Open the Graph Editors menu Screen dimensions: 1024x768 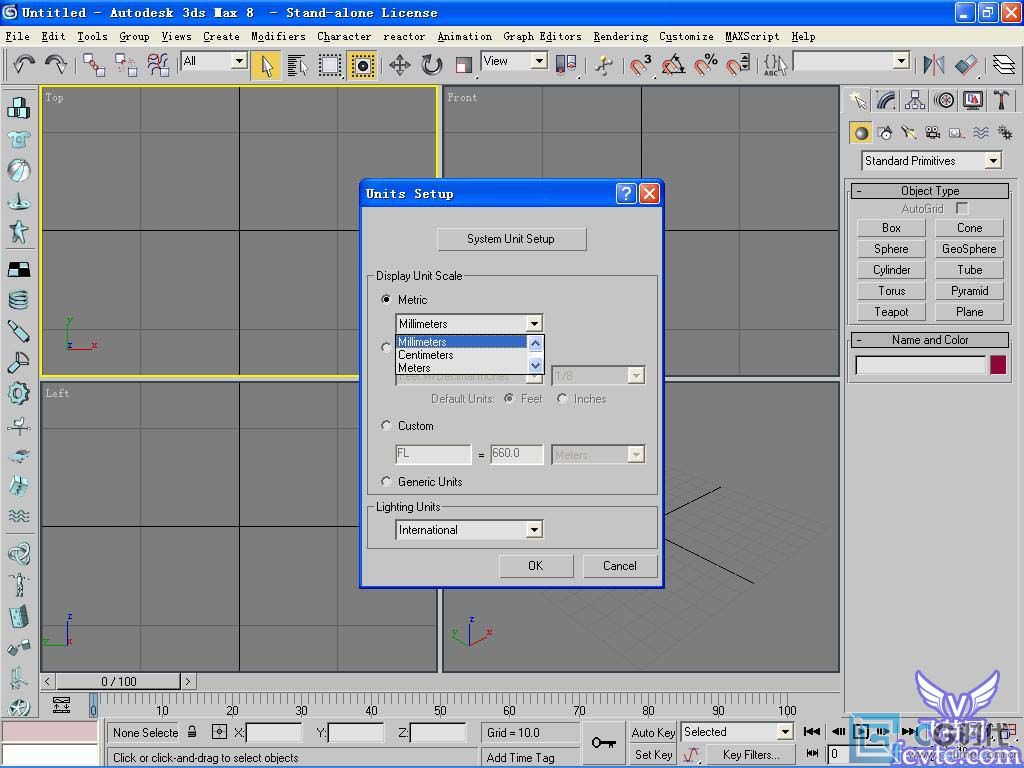(542, 37)
